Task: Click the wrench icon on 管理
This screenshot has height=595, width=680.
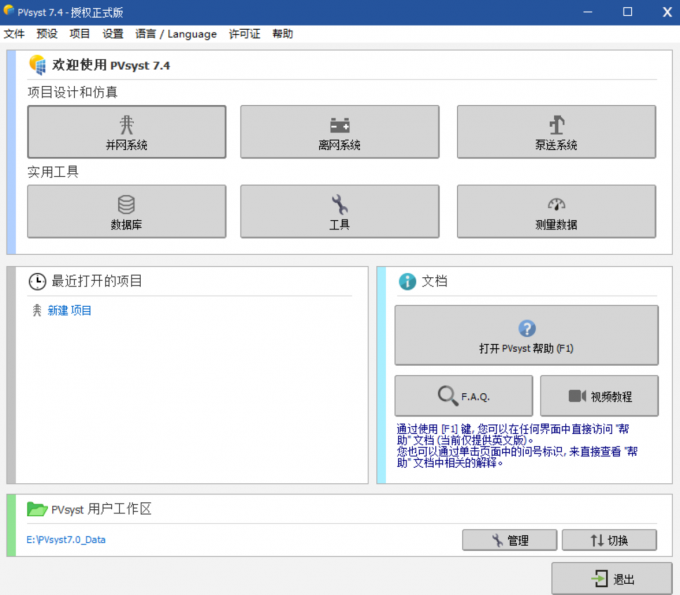Action: (497, 540)
